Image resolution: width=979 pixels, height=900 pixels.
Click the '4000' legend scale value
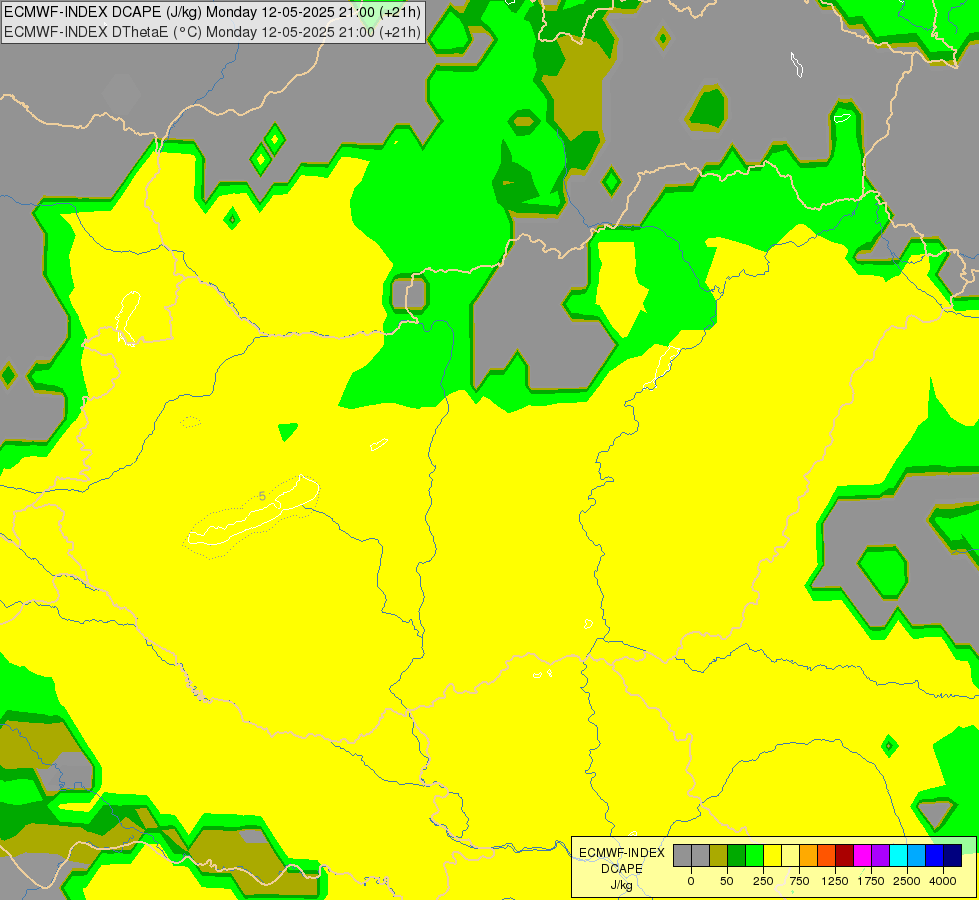tap(943, 881)
